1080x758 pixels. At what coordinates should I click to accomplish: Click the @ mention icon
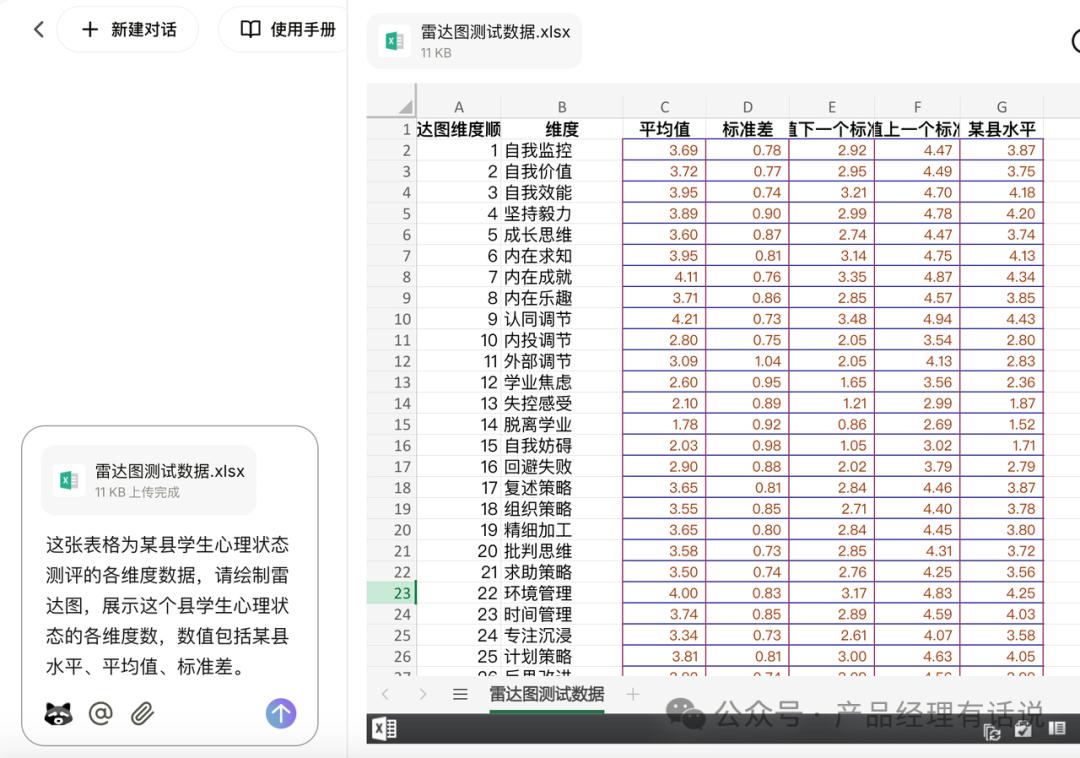tap(100, 713)
